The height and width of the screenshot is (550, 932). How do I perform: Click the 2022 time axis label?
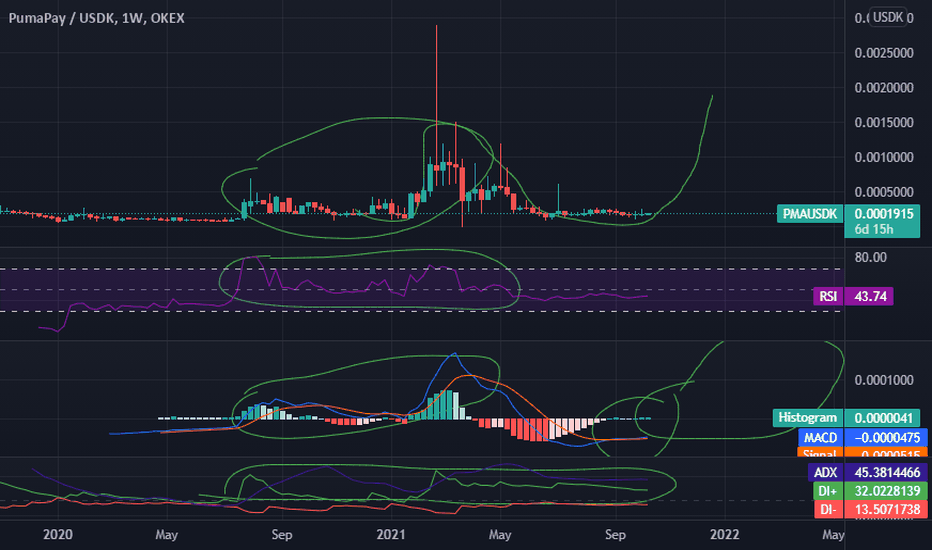(x=725, y=535)
